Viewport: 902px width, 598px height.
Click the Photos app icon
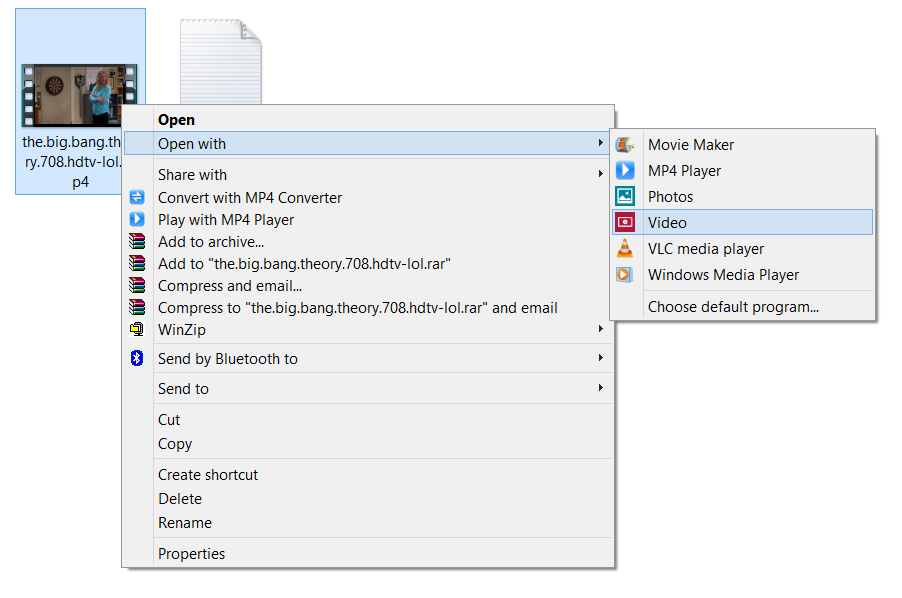(625, 196)
